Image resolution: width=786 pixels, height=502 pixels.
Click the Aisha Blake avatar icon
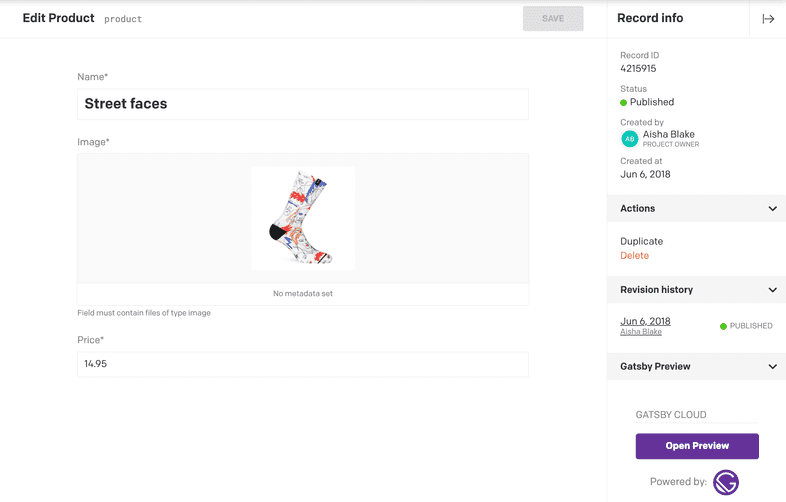tap(629, 139)
